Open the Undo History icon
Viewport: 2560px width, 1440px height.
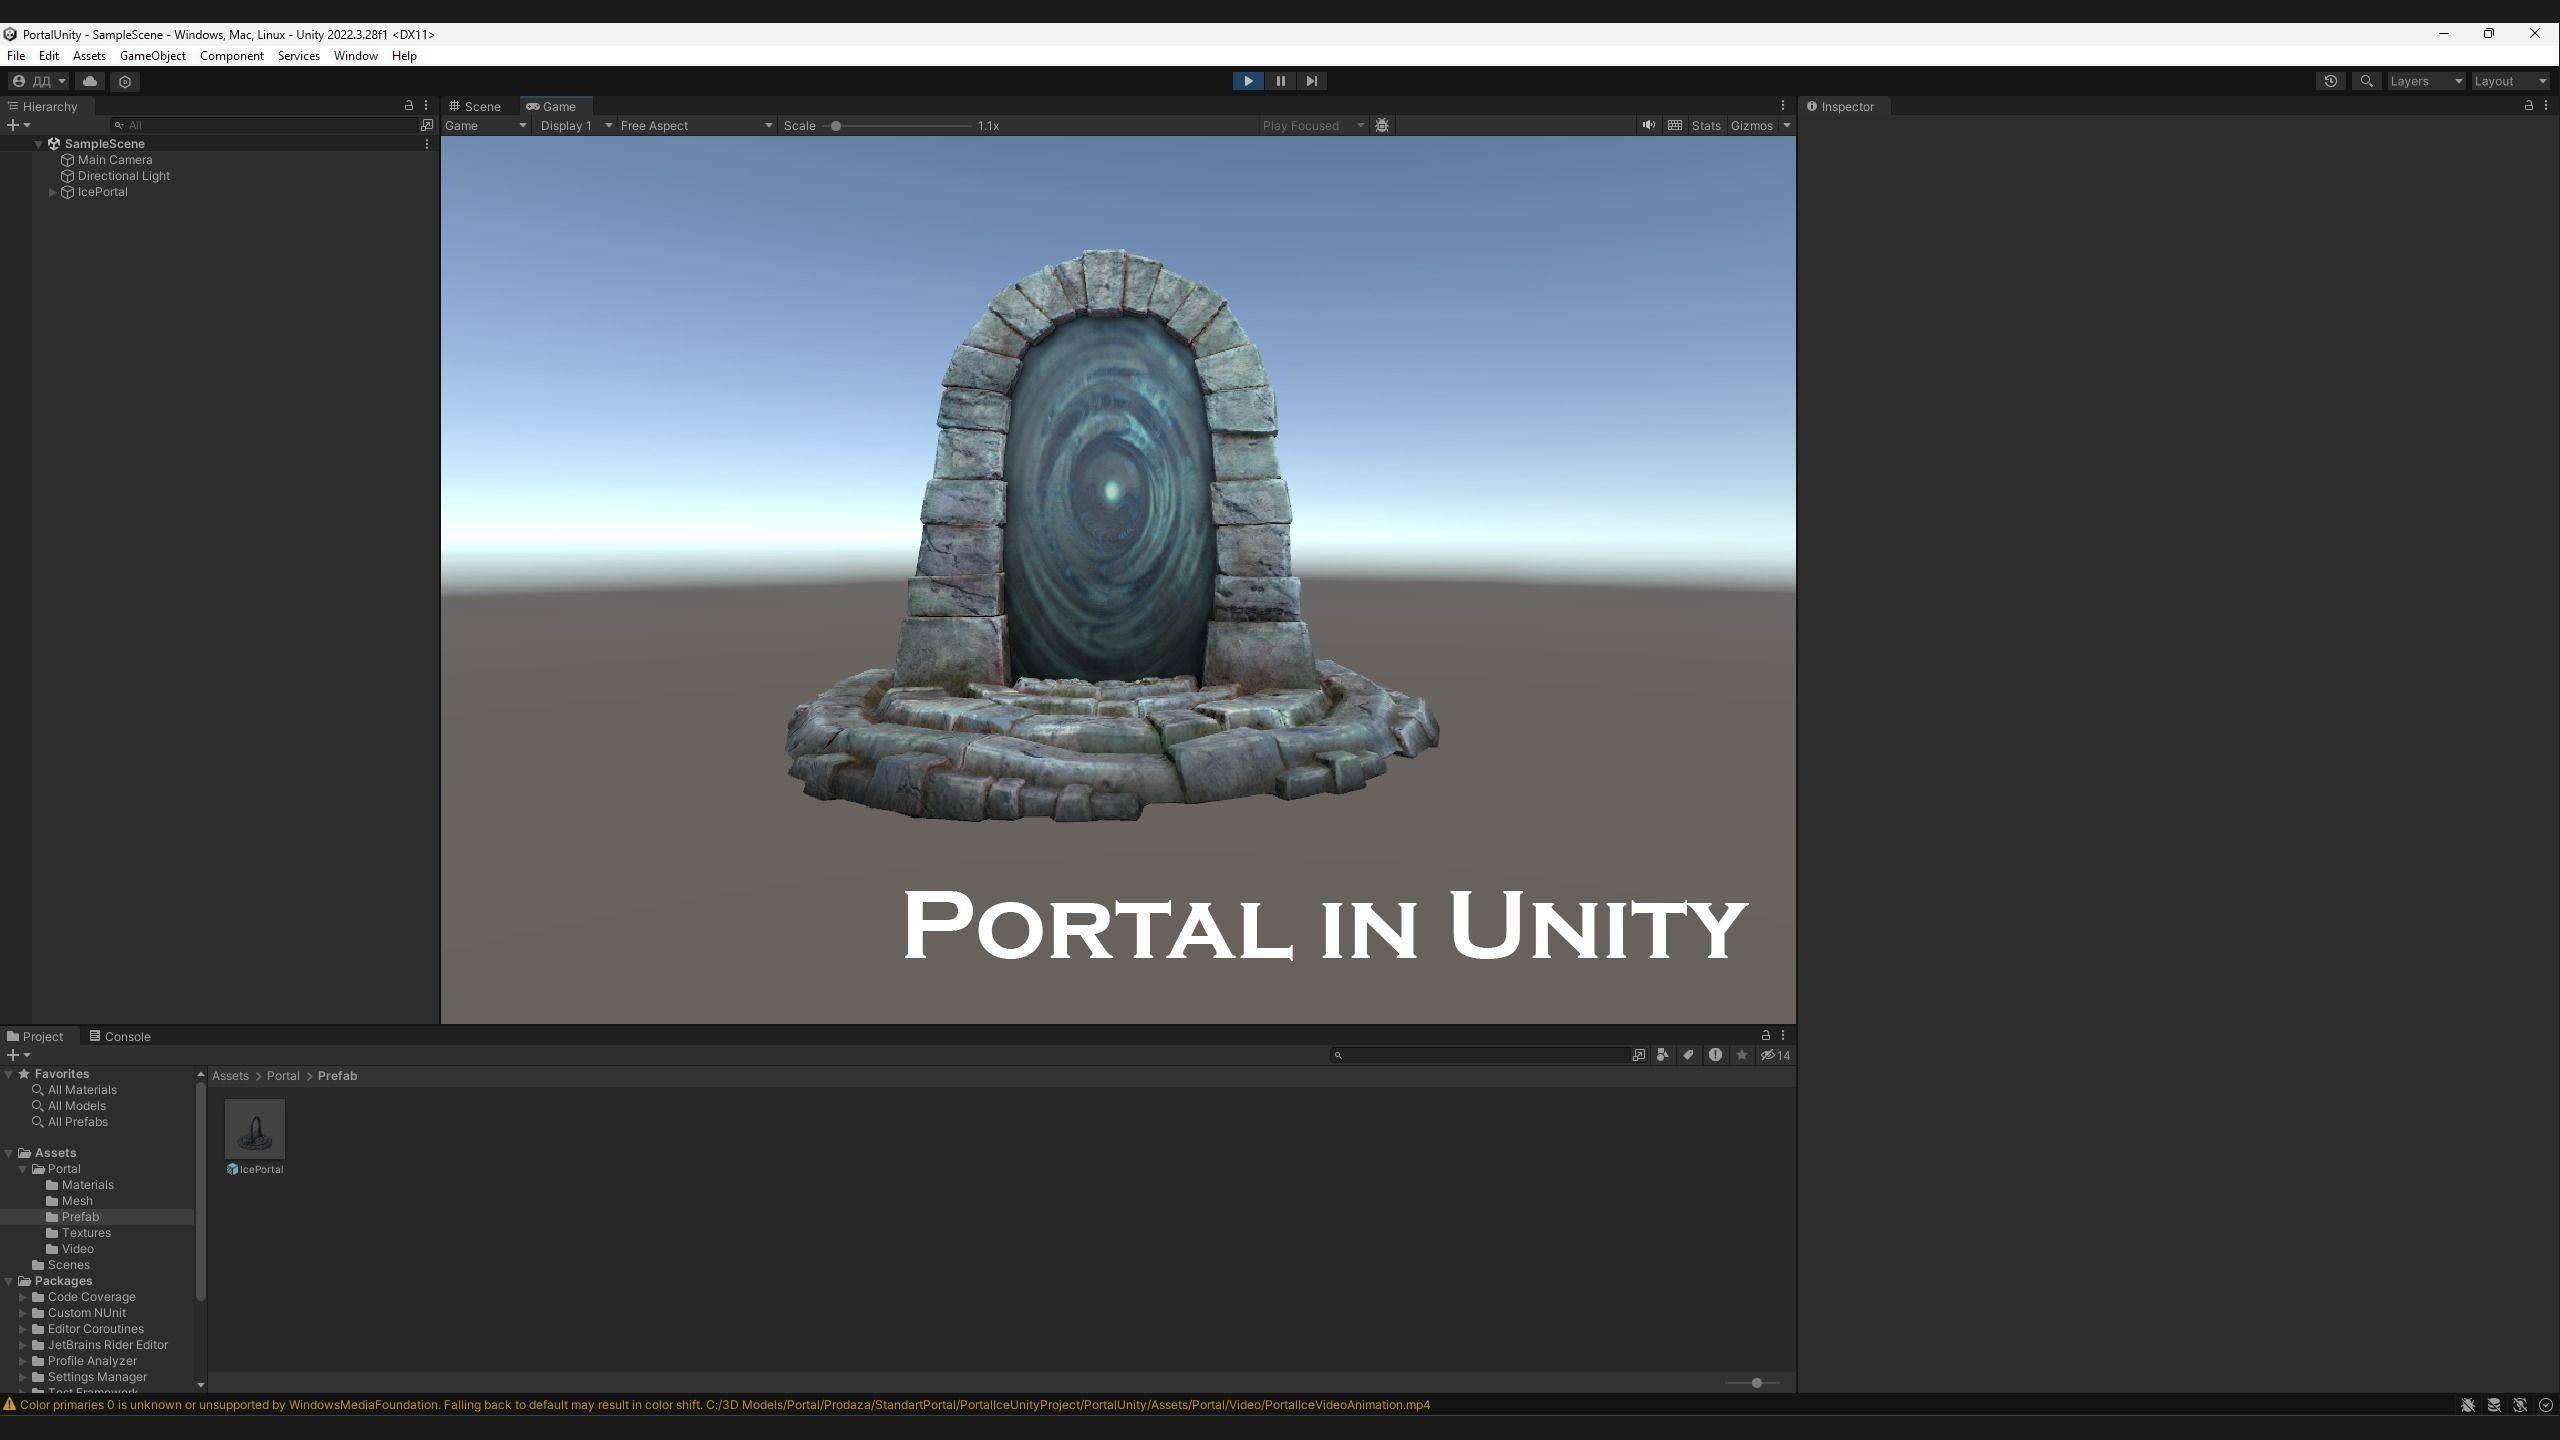pos(2330,81)
